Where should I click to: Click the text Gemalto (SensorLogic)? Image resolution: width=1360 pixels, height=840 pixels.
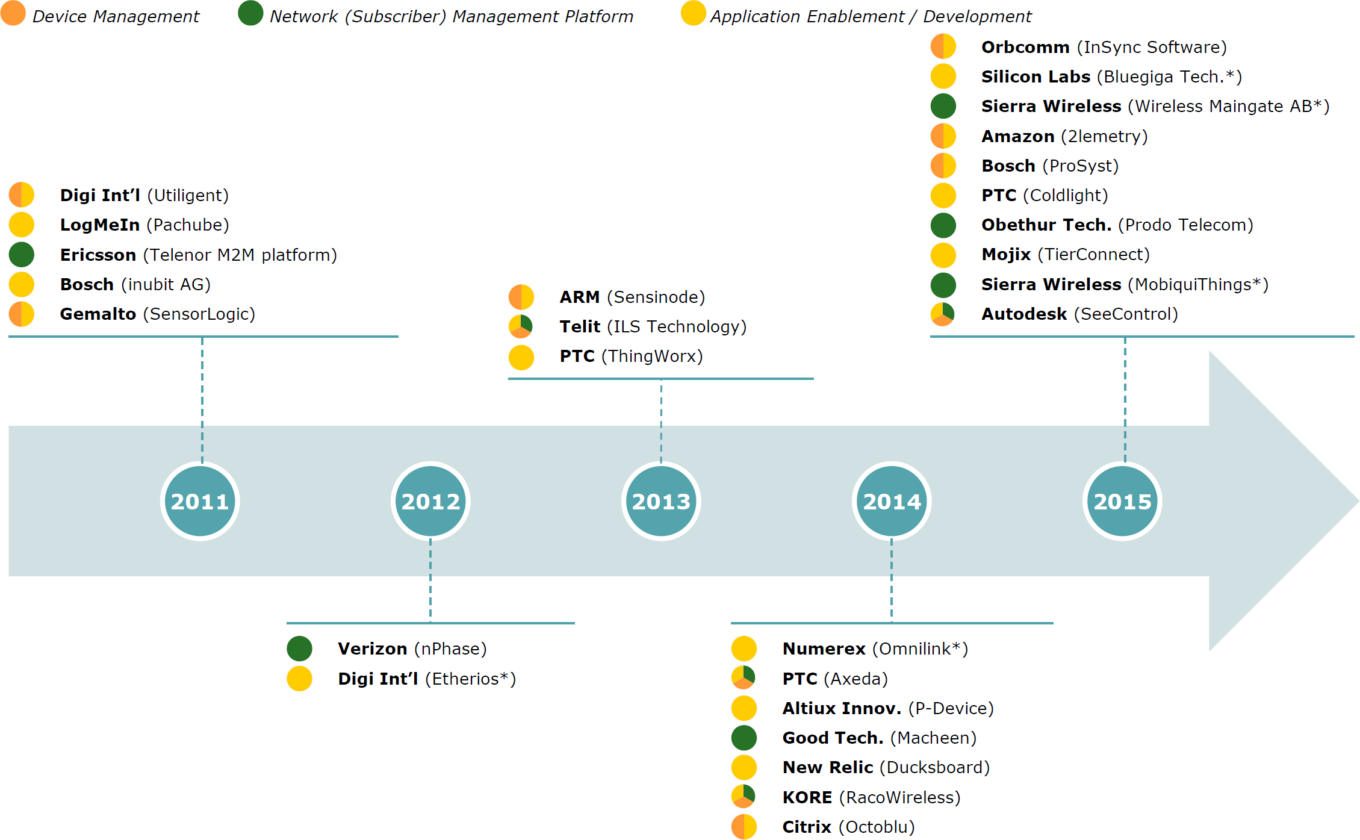(x=157, y=314)
